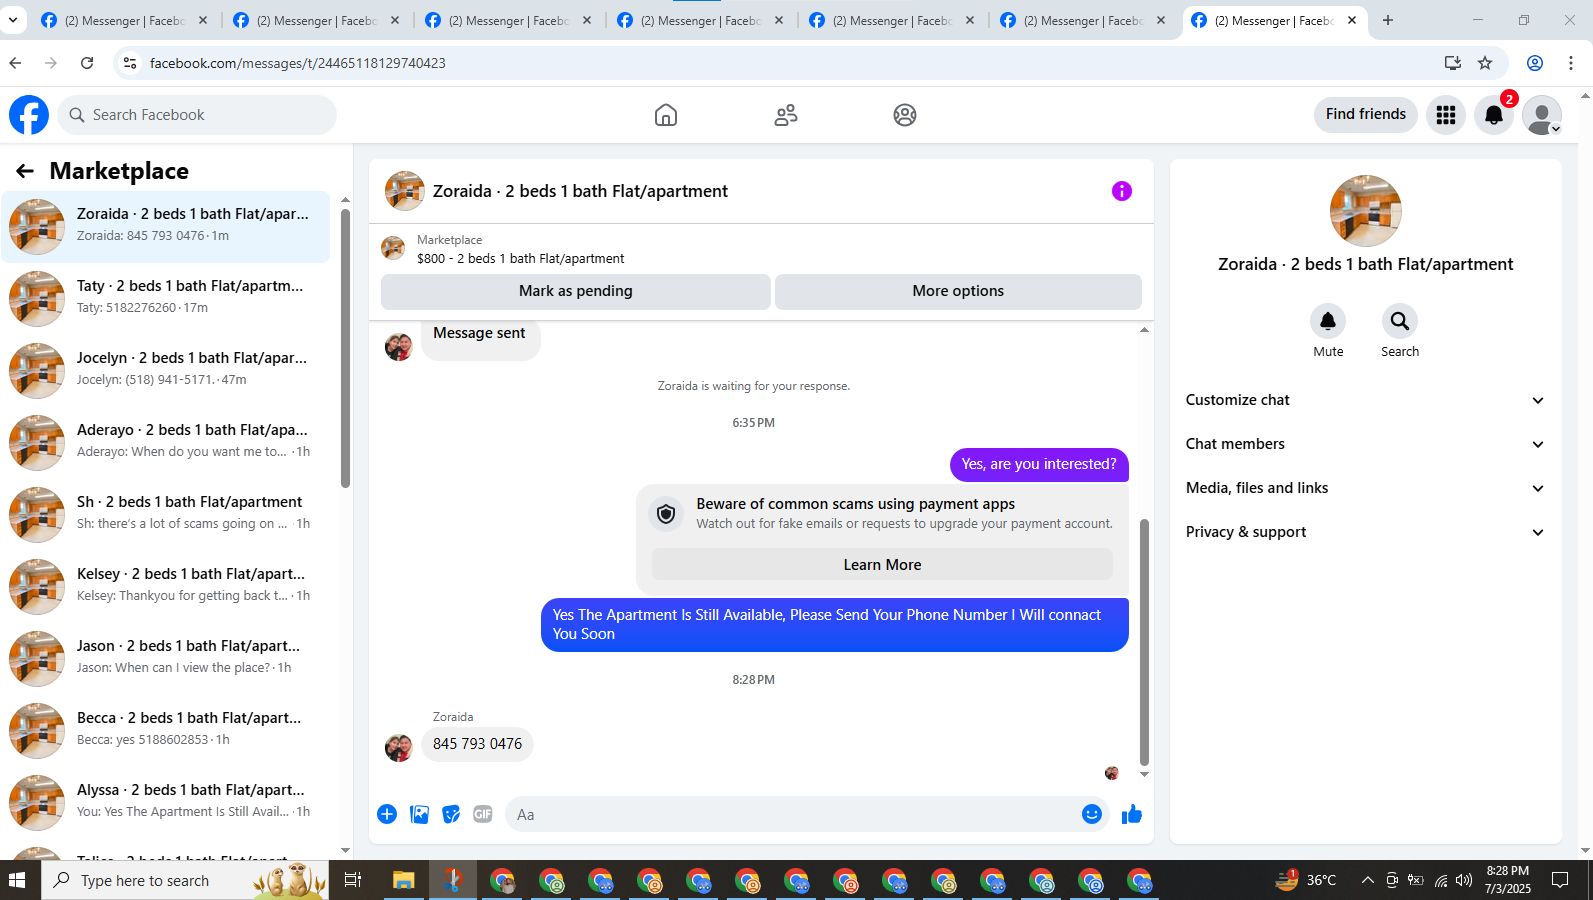Open Zoraida listing thumbnail in right panel
Screen dimensions: 1593x900
[x=1366, y=211]
